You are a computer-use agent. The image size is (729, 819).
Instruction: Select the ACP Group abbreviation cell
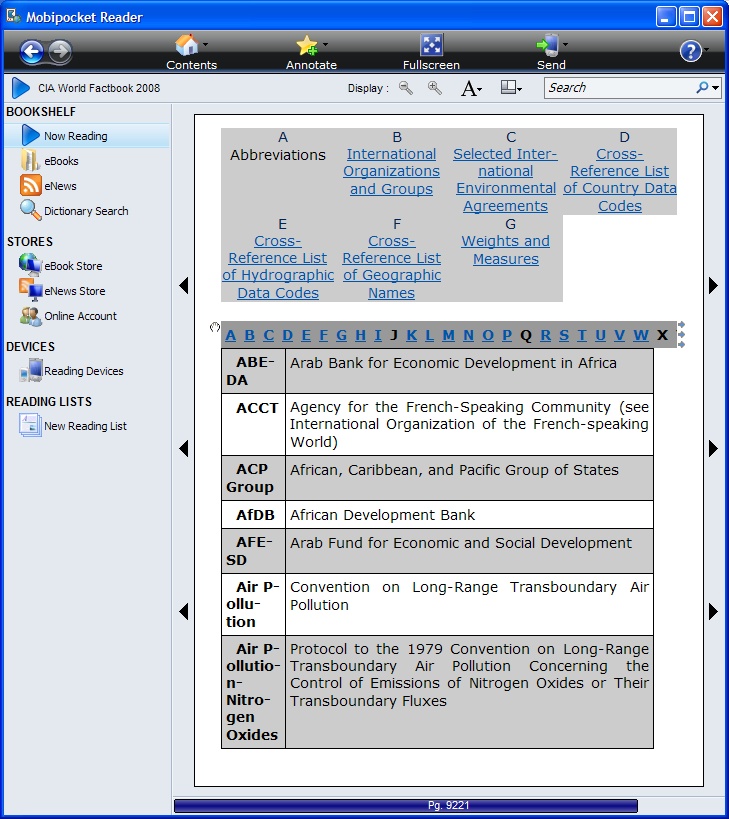click(253, 478)
